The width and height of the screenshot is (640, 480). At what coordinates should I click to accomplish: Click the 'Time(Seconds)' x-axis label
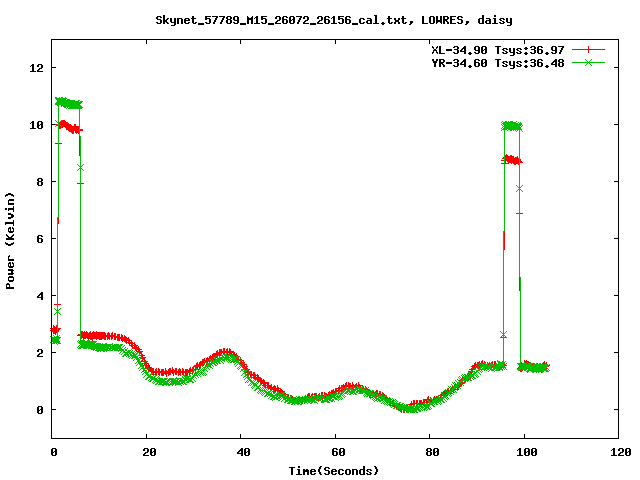[333, 471]
